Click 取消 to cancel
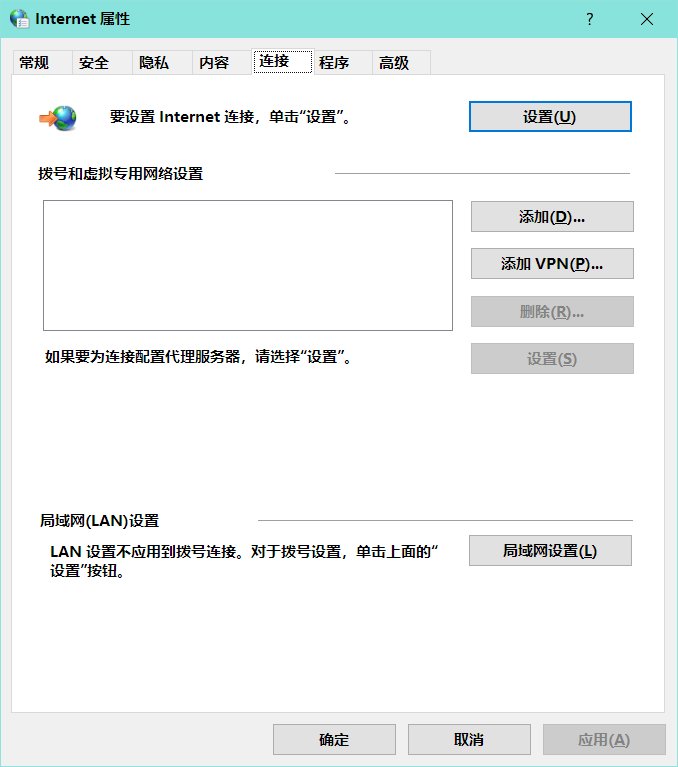 [469, 739]
